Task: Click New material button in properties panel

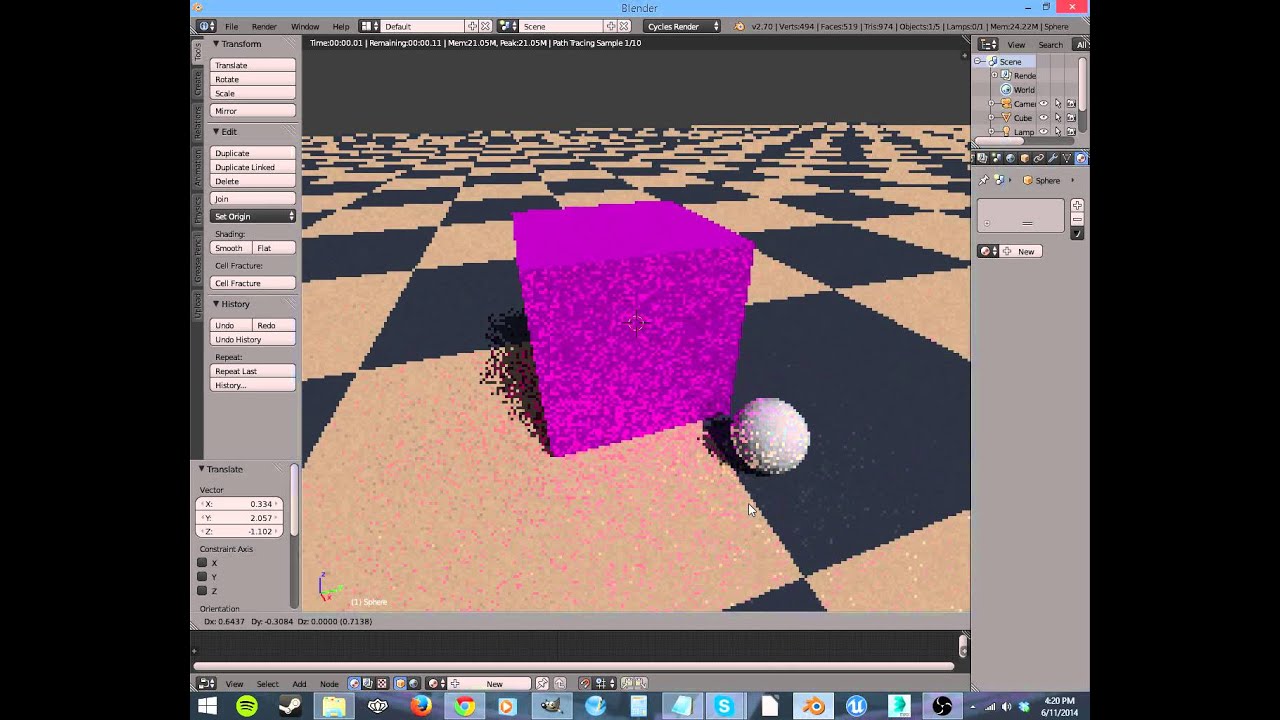Action: click(1020, 251)
